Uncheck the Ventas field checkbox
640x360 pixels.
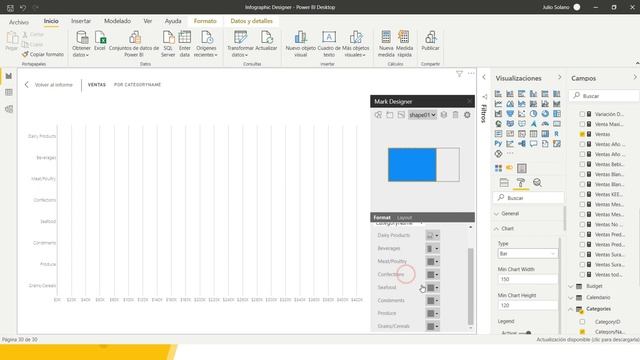582,134
